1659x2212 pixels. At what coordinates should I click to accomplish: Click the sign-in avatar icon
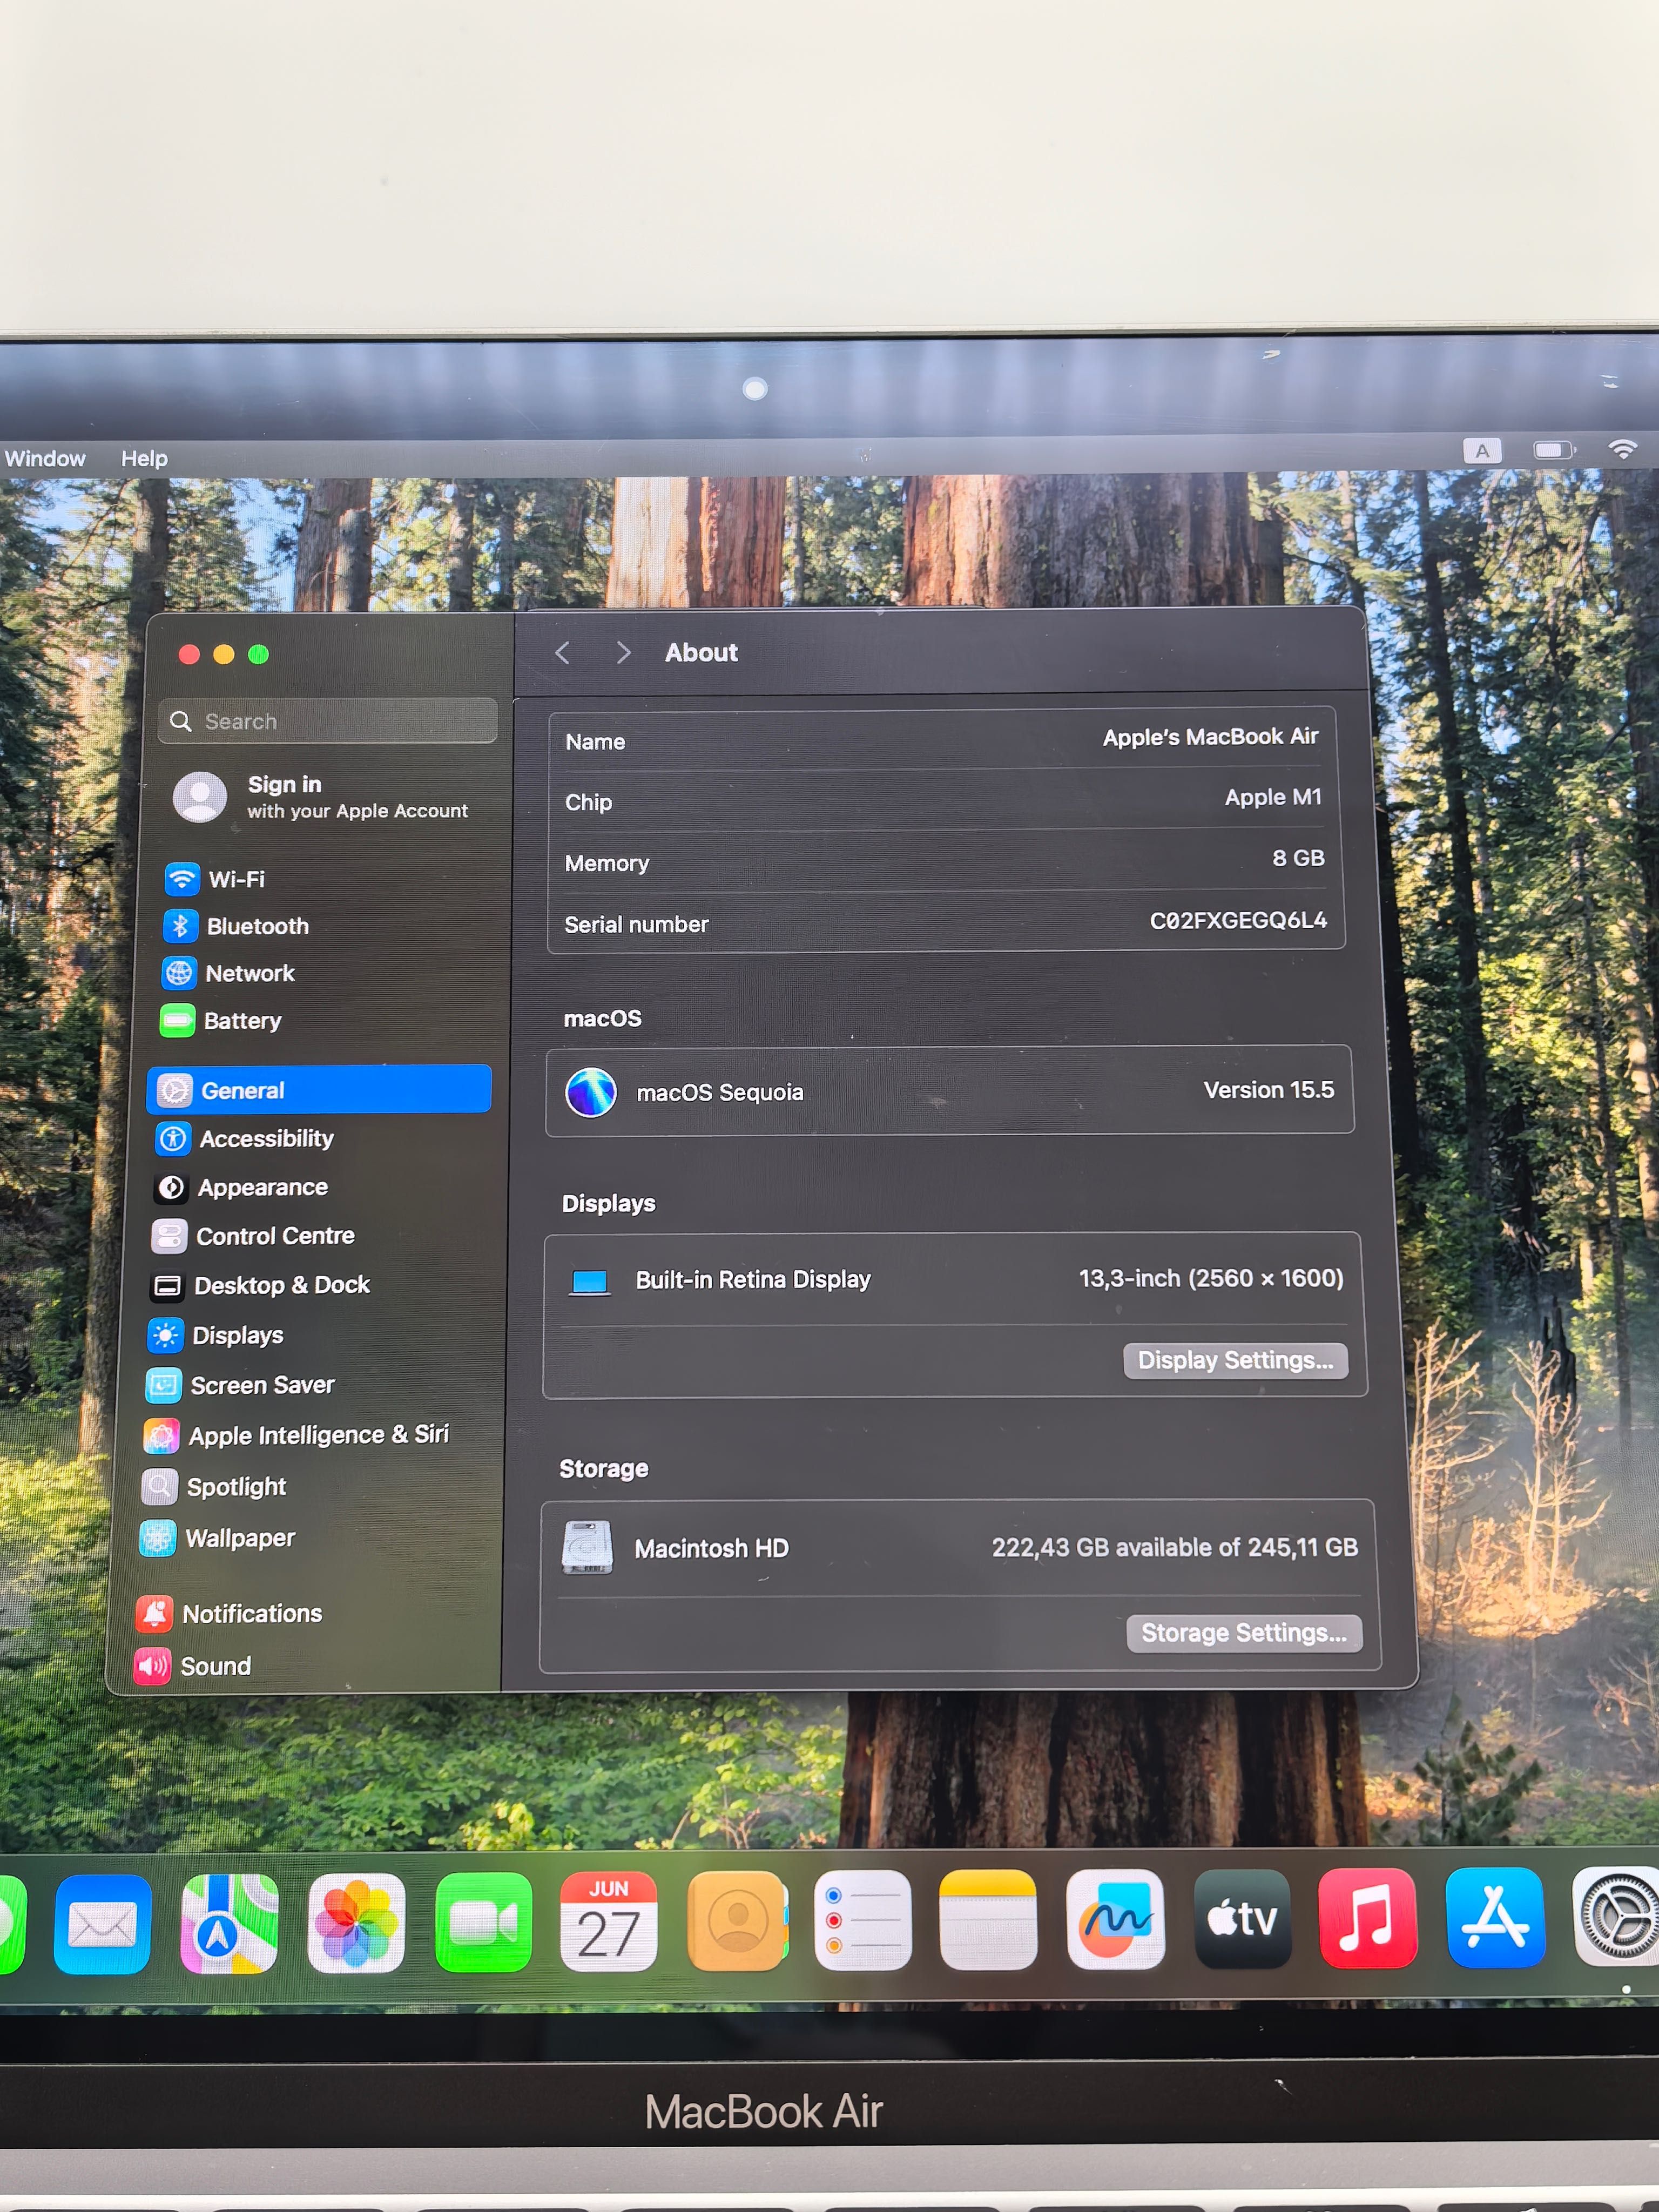pyautogui.click(x=200, y=797)
